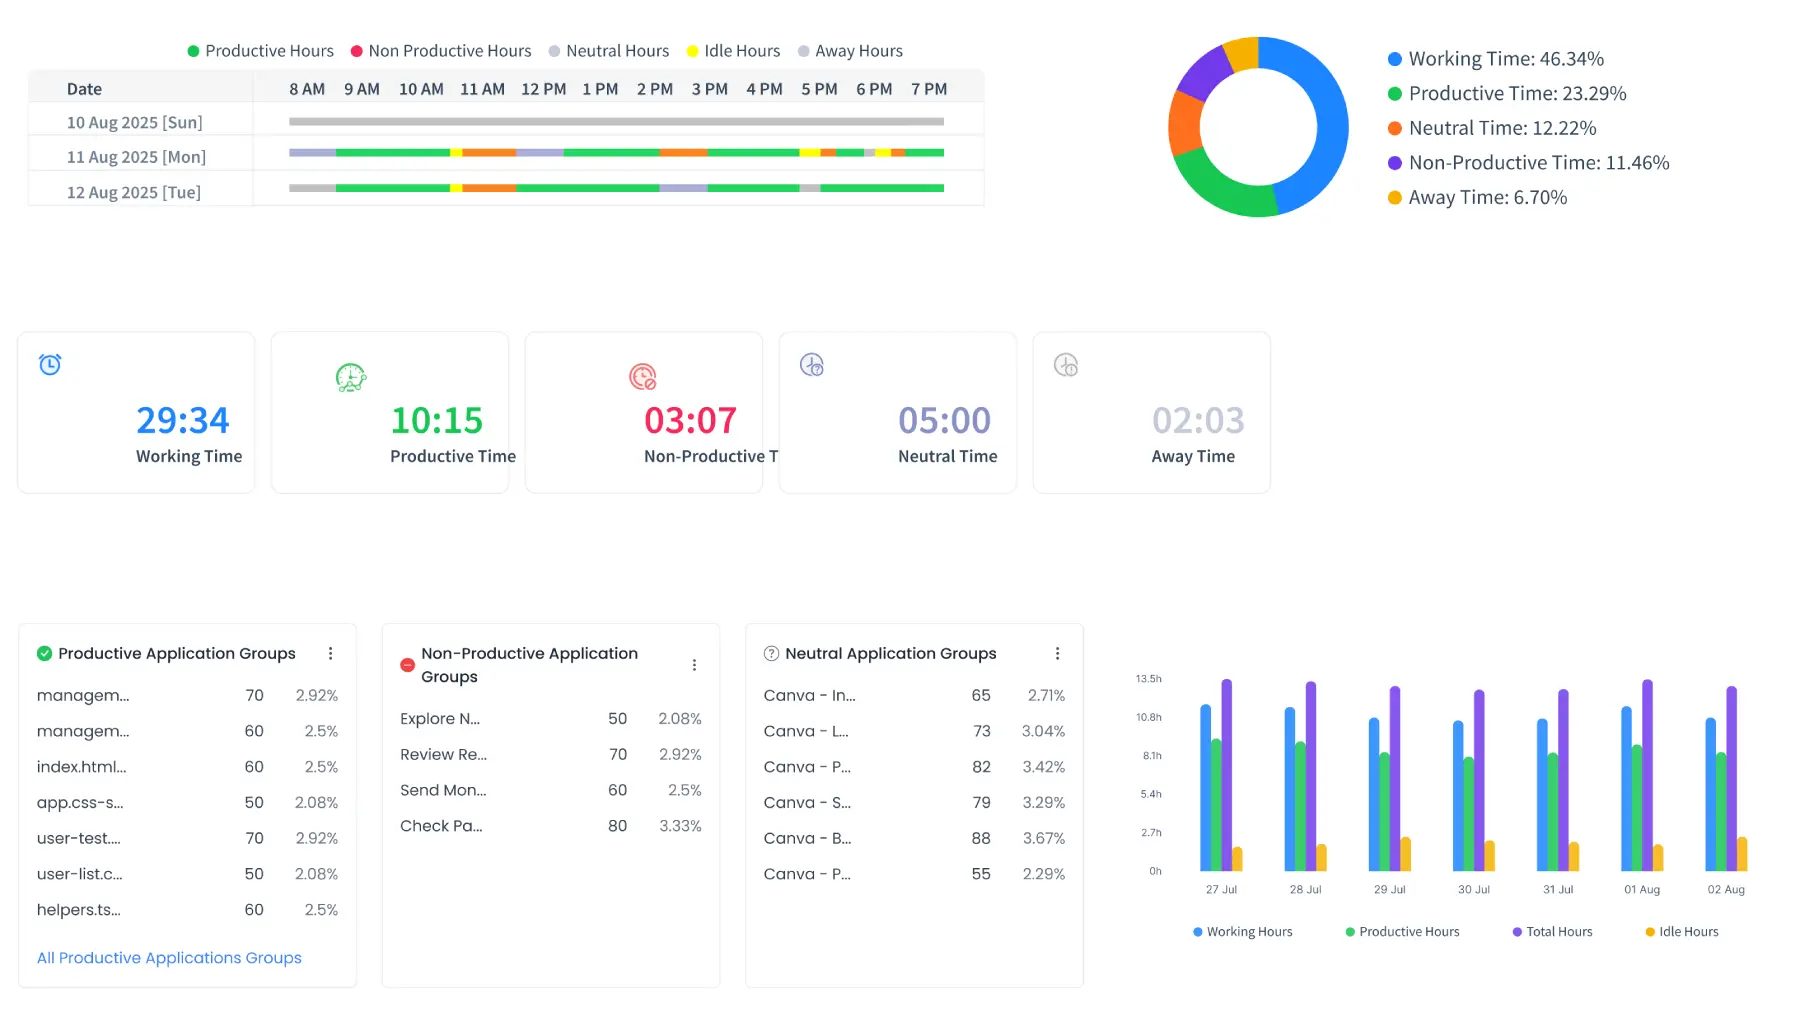Open the All Productive Applications Groups link

coord(168,957)
